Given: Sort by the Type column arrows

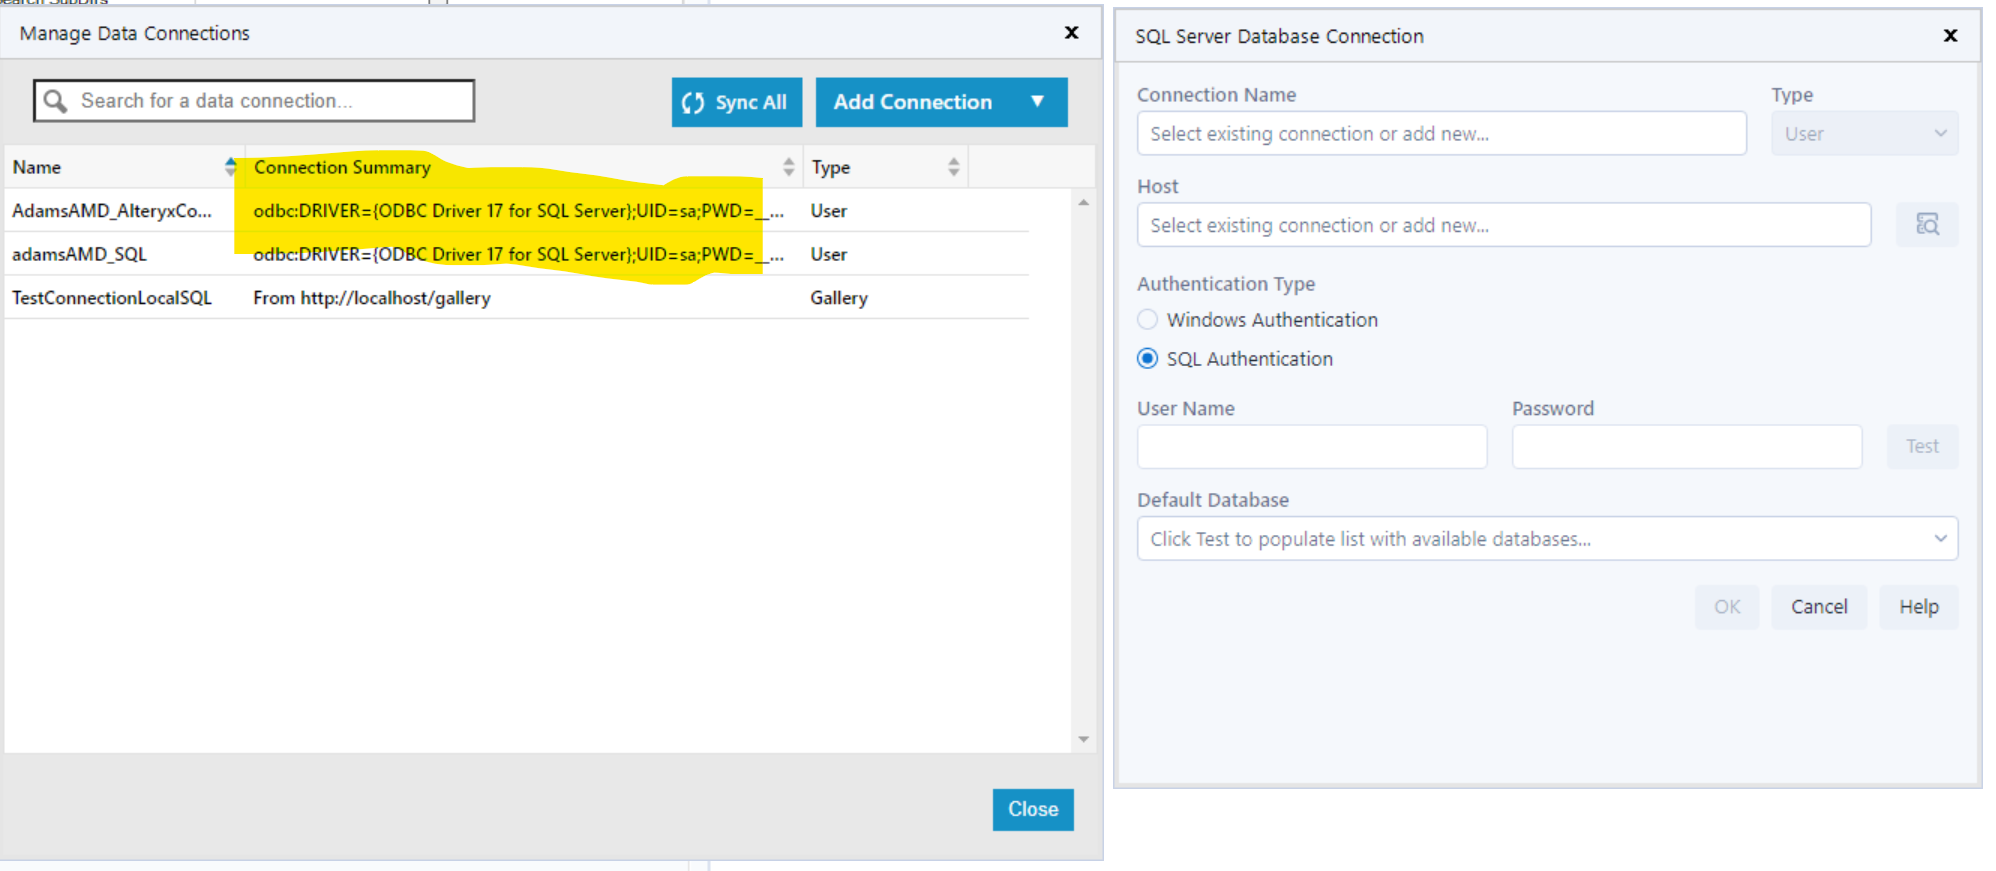Looking at the screenshot, I should [953, 167].
